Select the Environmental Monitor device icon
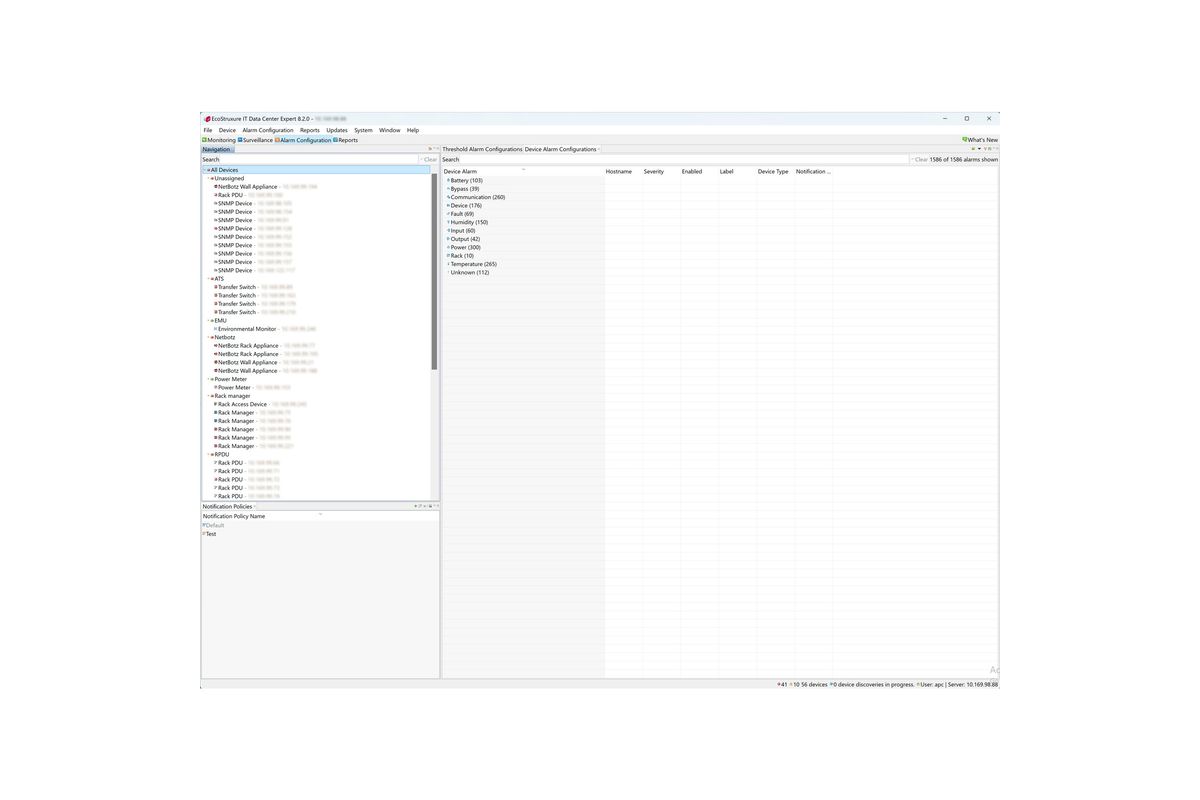 click(x=215, y=329)
